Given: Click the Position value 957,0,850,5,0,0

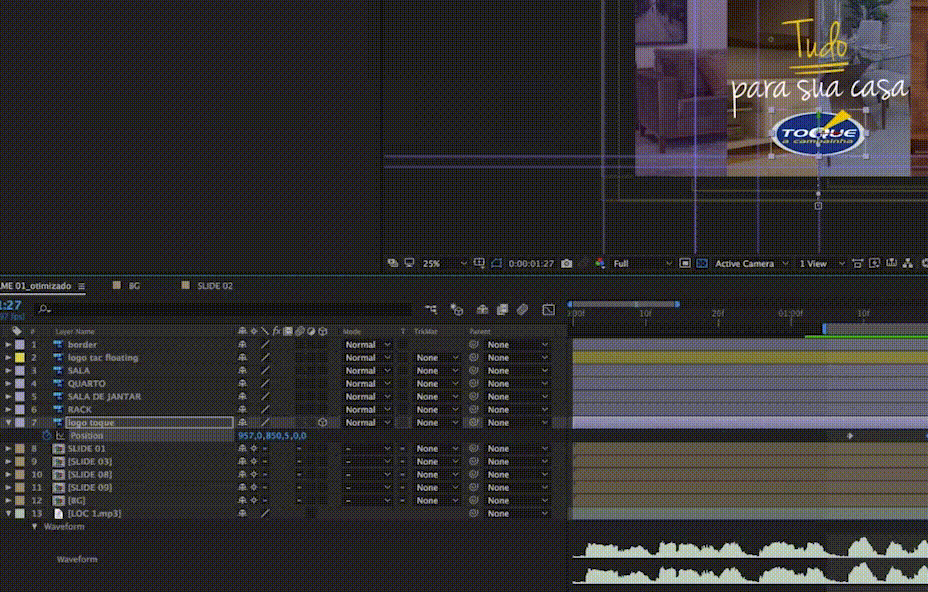Looking at the screenshot, I should click(272, 436).
